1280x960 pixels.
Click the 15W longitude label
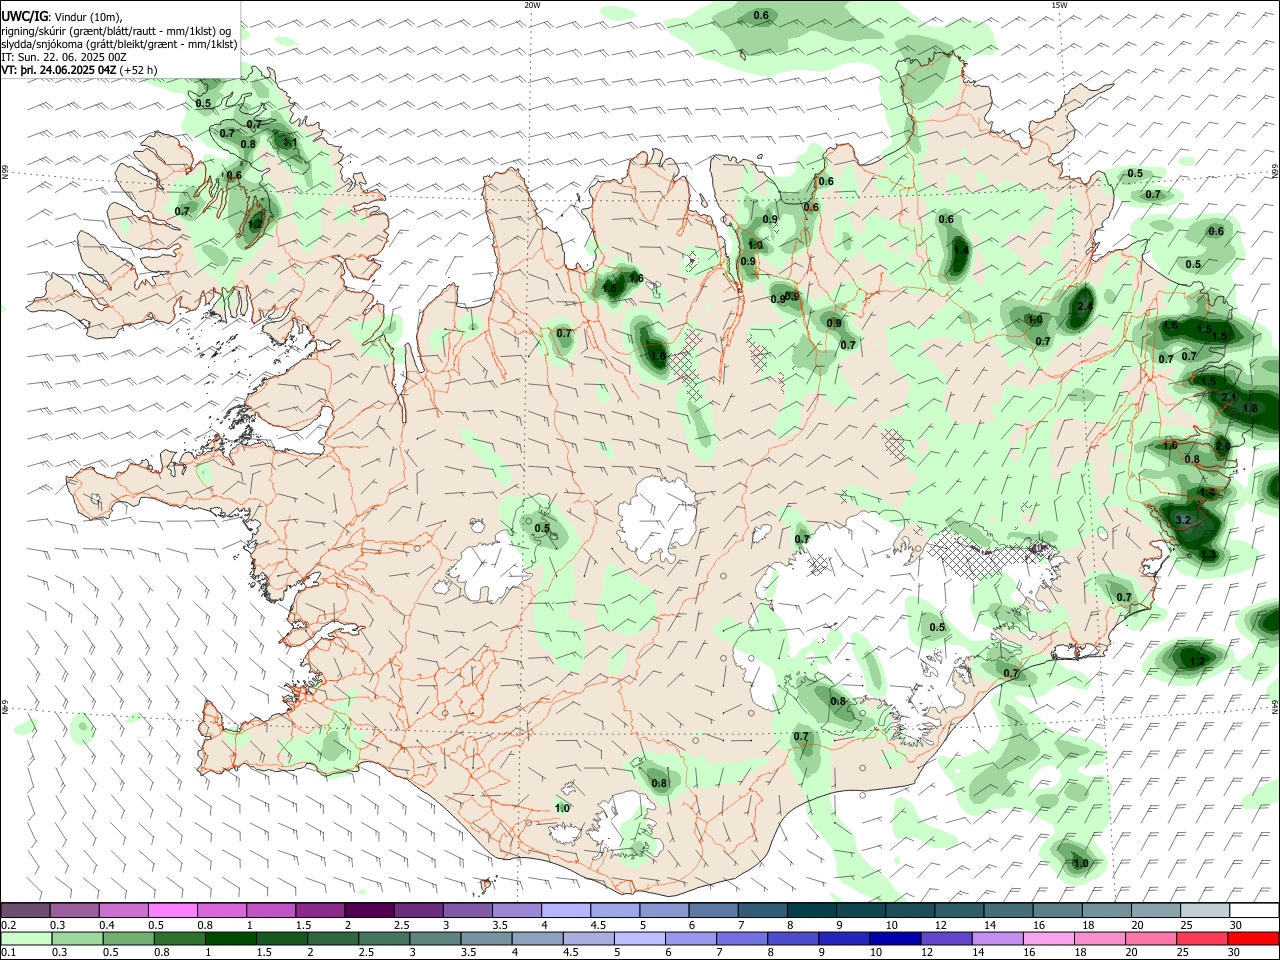click(x=1059, y=5)
